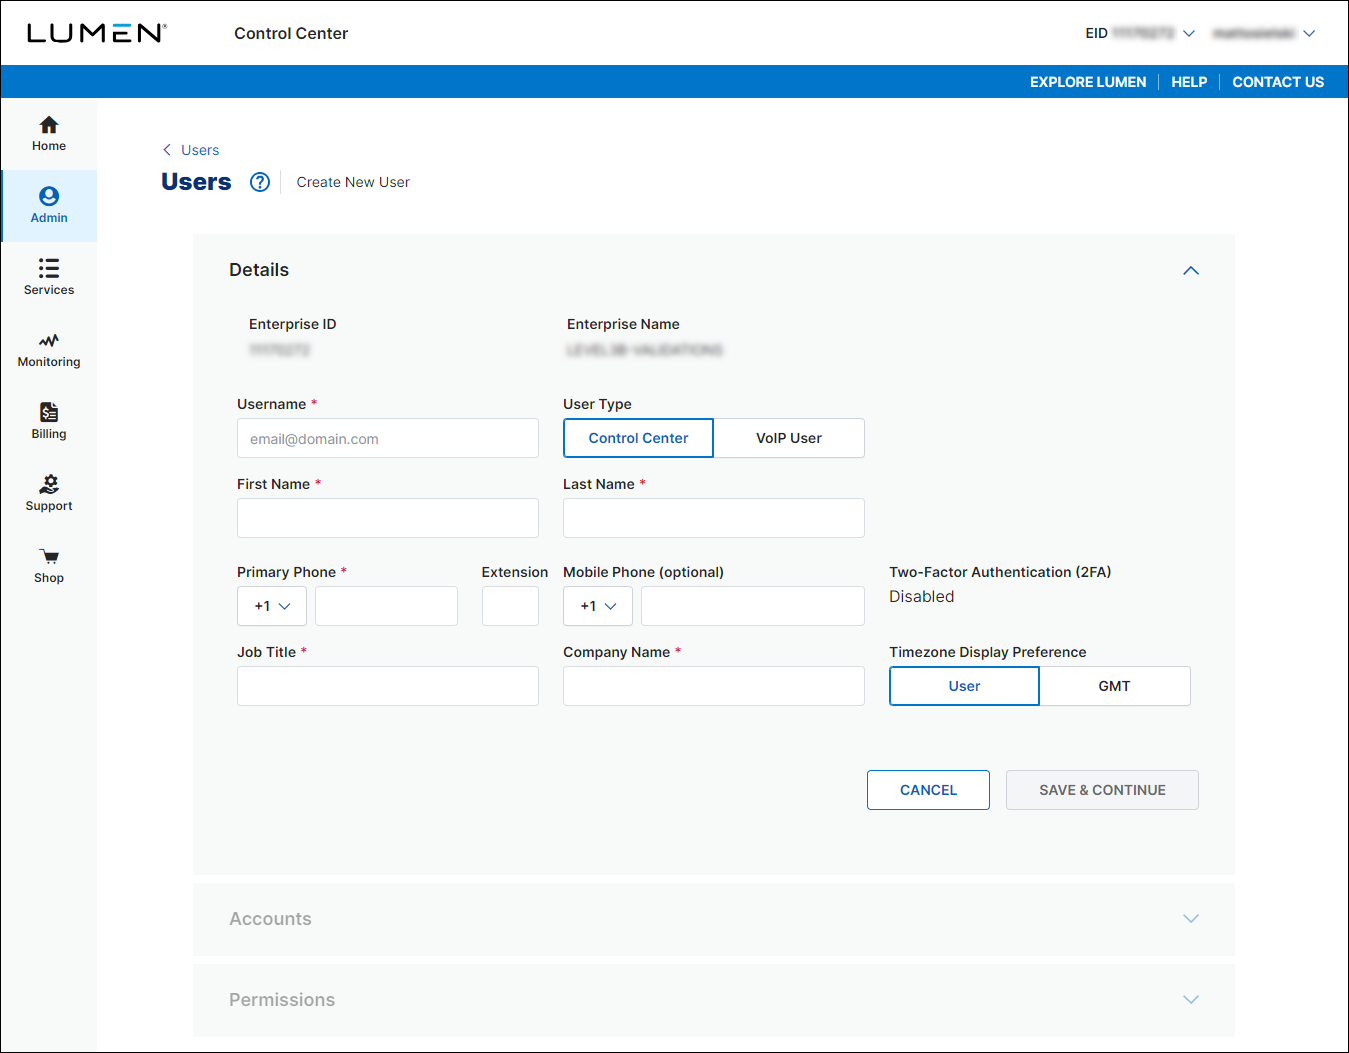This screenshot has height=1053, width=1349.
Task: Click the Users page heading
Action: [196, 182]
